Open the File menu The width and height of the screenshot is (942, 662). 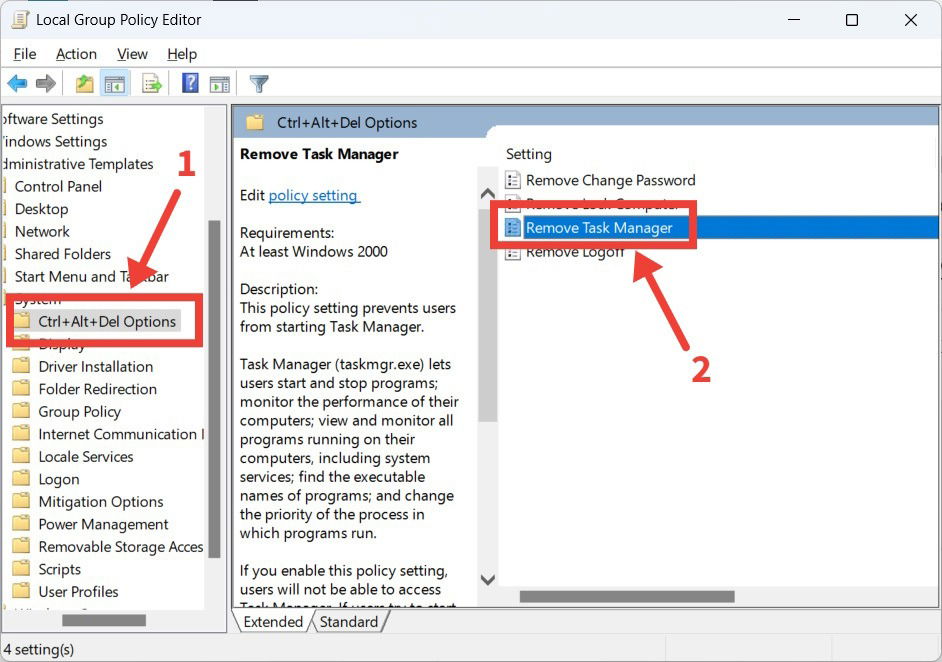pyautogui.click(x=25, y=54)
